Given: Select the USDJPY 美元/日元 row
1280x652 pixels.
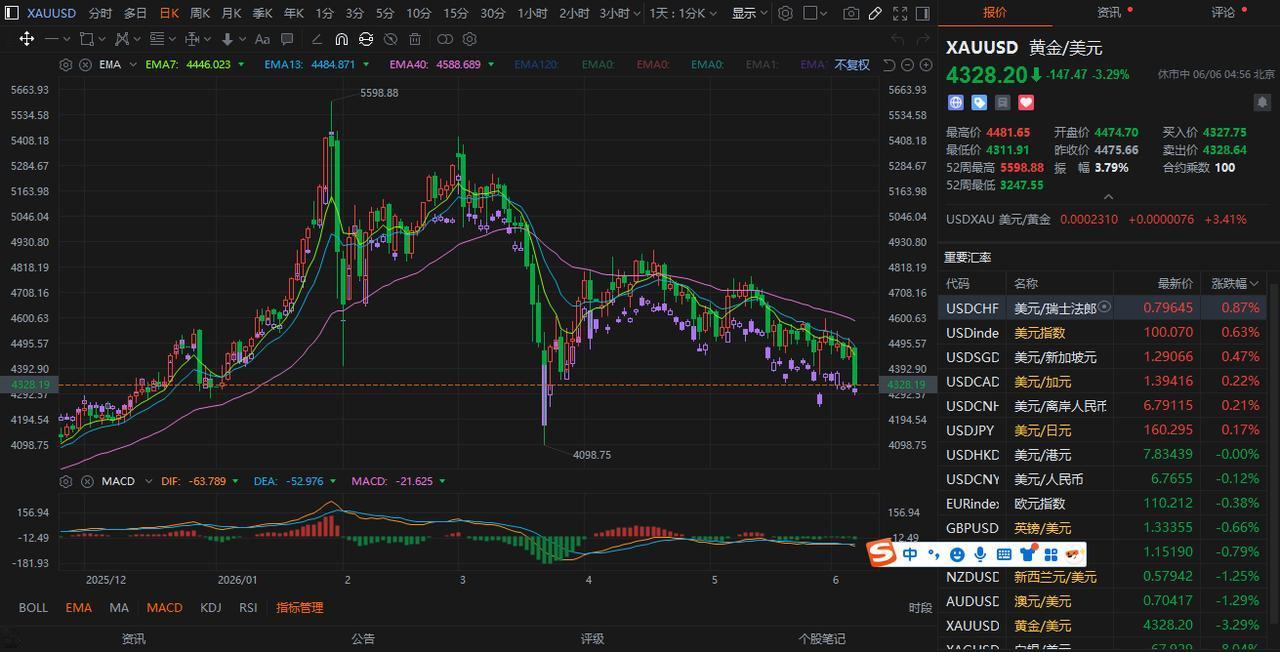Looking at the screenshot, I should pyautogui.click(x=1102, y=430).
